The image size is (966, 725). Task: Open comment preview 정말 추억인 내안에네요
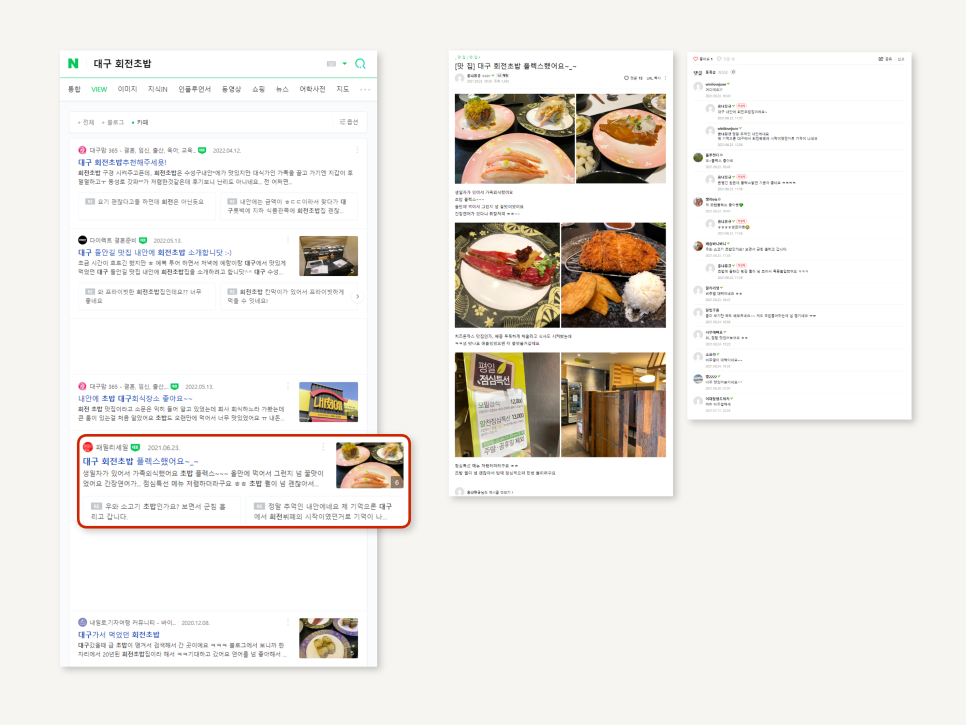point(324,511)
